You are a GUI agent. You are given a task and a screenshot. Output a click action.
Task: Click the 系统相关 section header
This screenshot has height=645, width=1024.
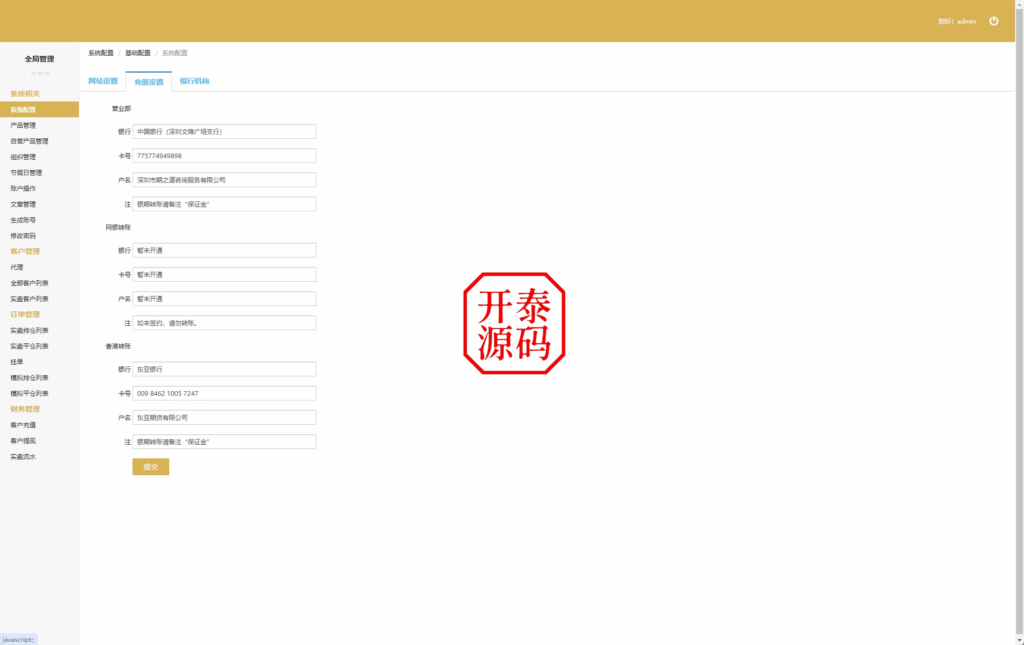coord(25,93)
